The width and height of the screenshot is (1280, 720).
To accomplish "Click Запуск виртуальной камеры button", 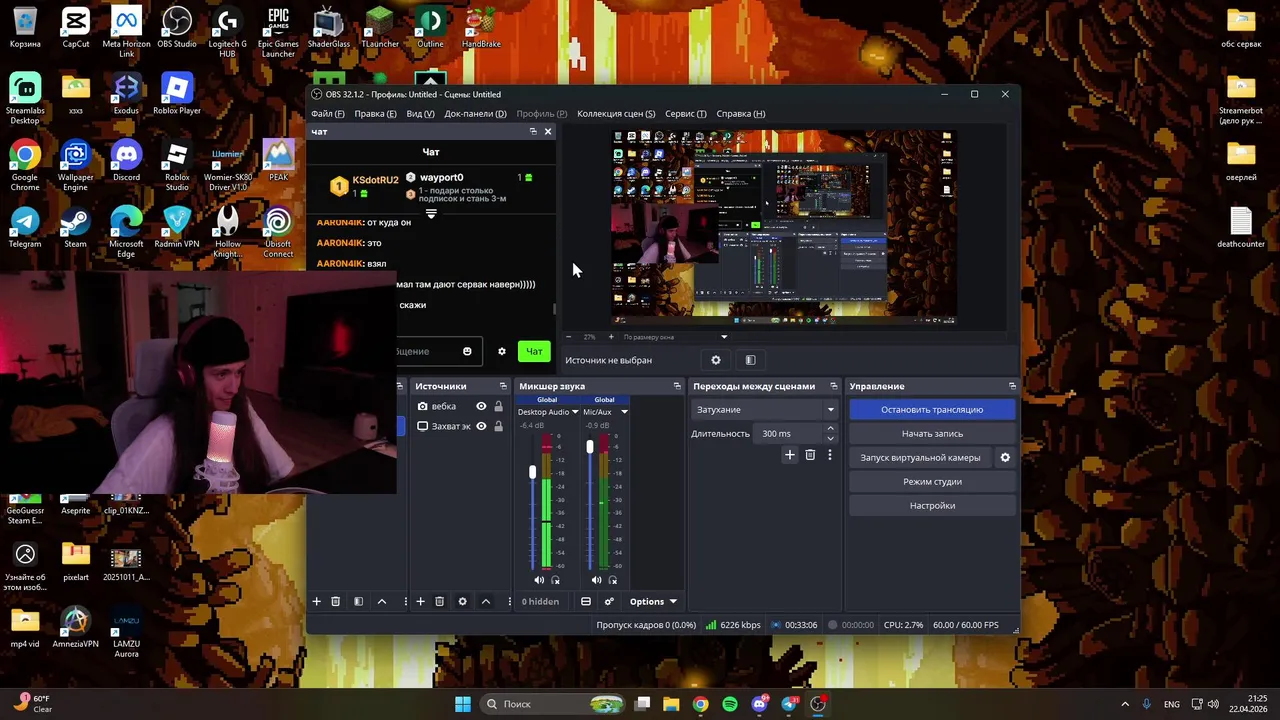I will tap(920, 457).
